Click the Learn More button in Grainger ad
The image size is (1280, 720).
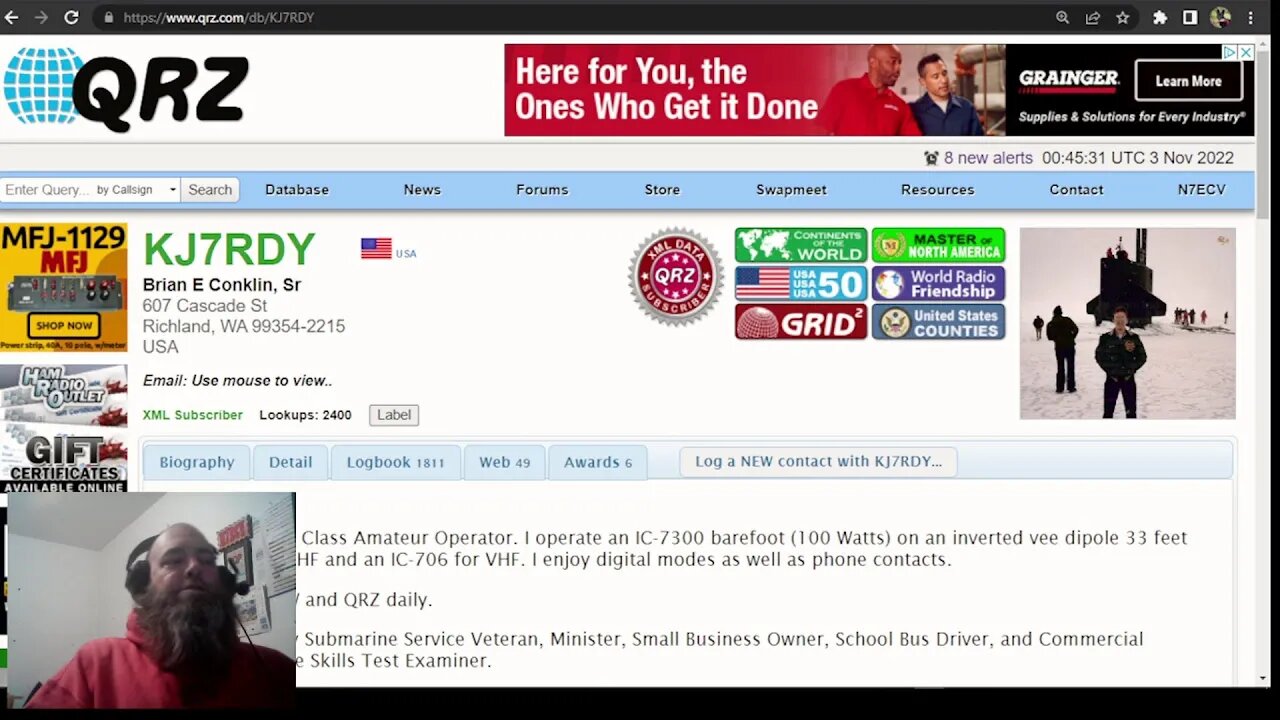pyautogui.click(x=1188, y=81)
